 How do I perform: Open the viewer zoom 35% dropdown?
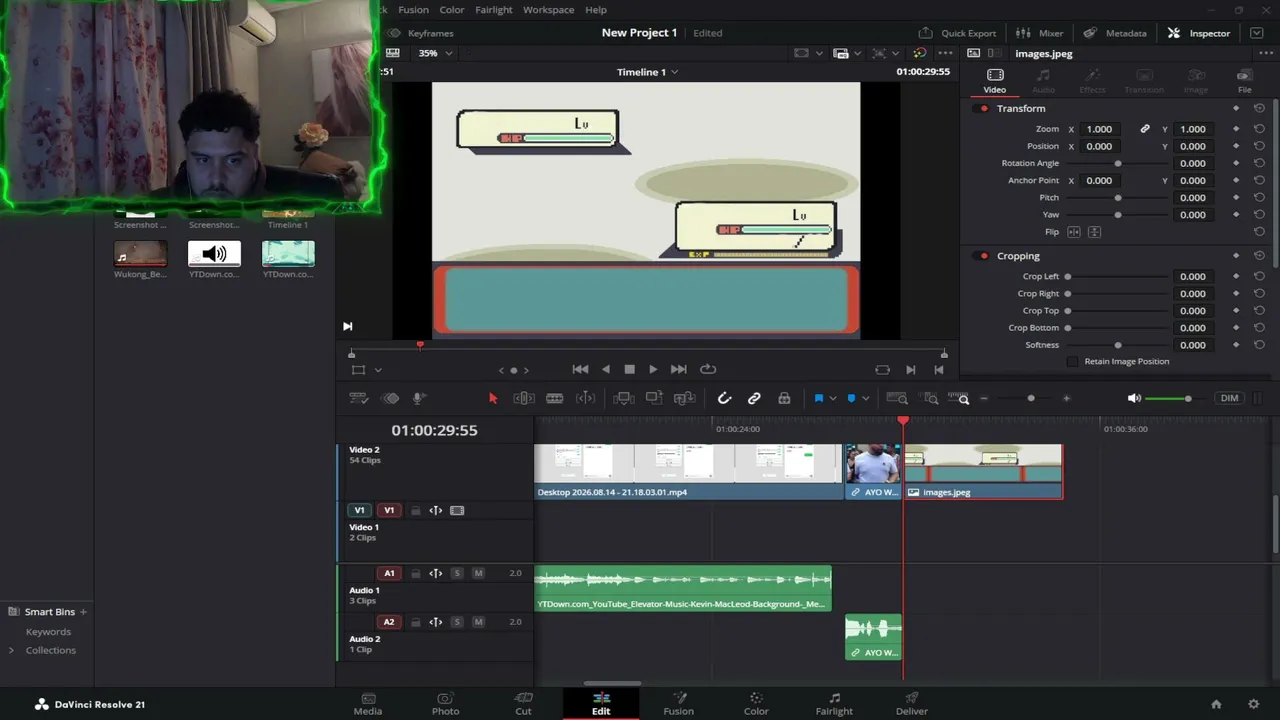click(435, 53)
